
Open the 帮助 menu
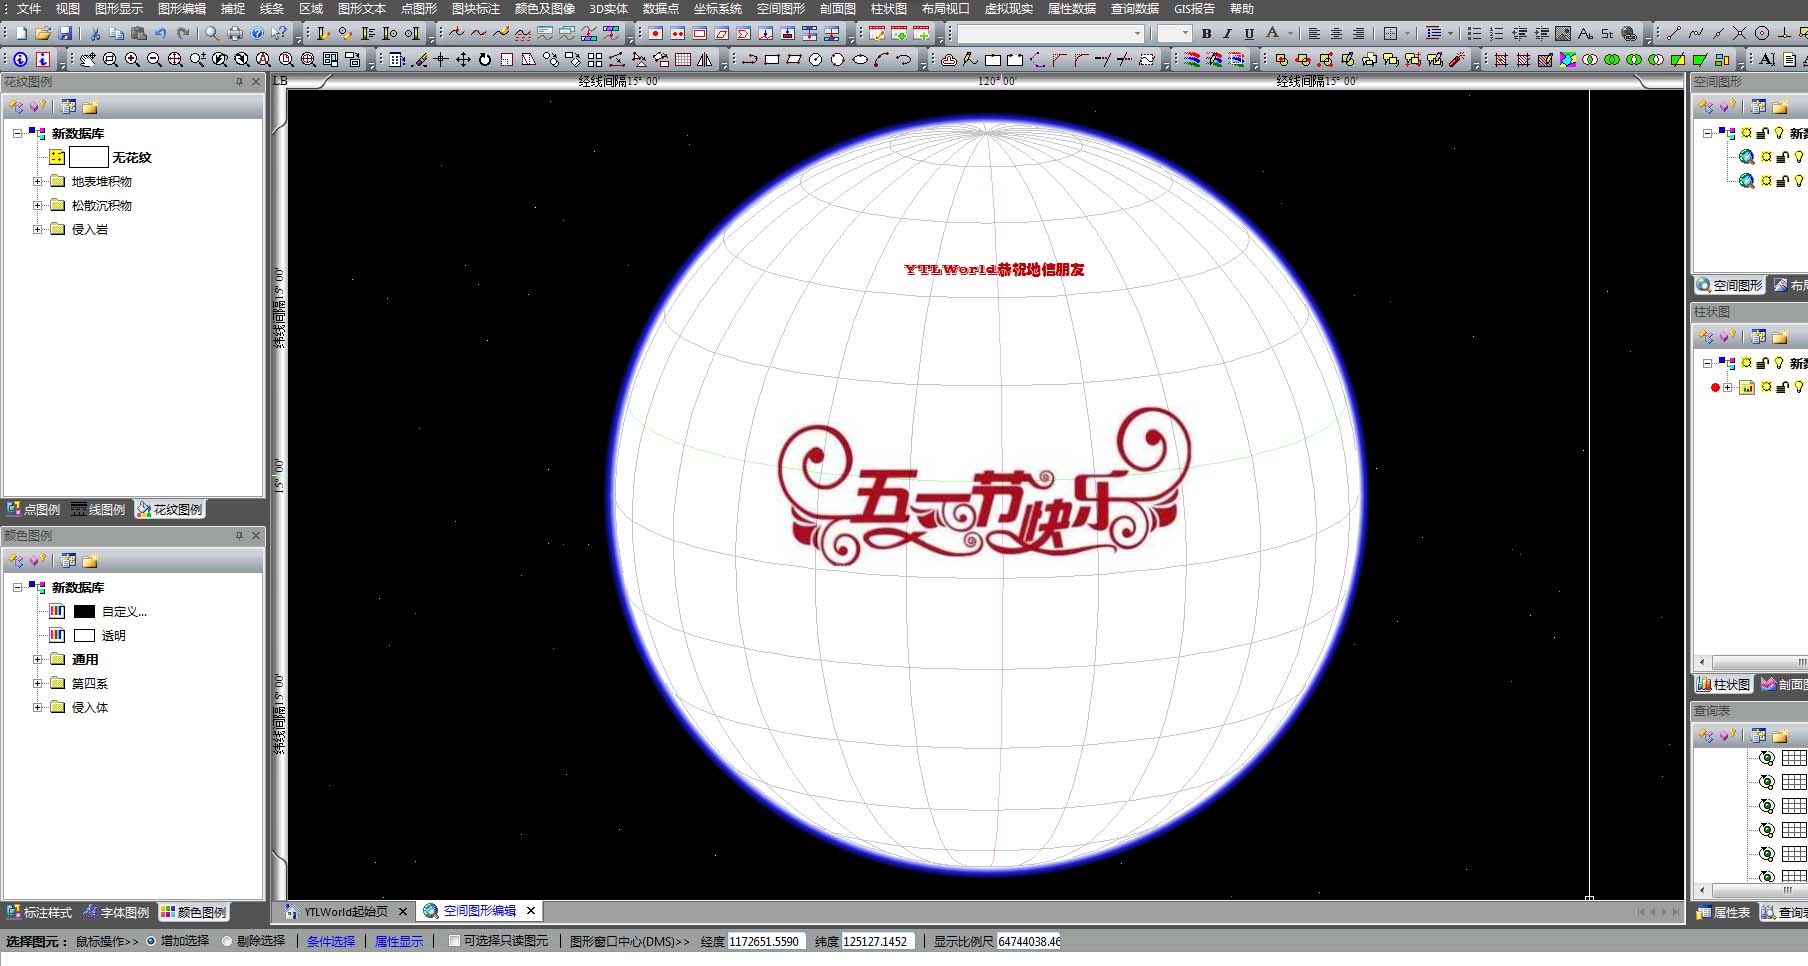coord(1242,9)
